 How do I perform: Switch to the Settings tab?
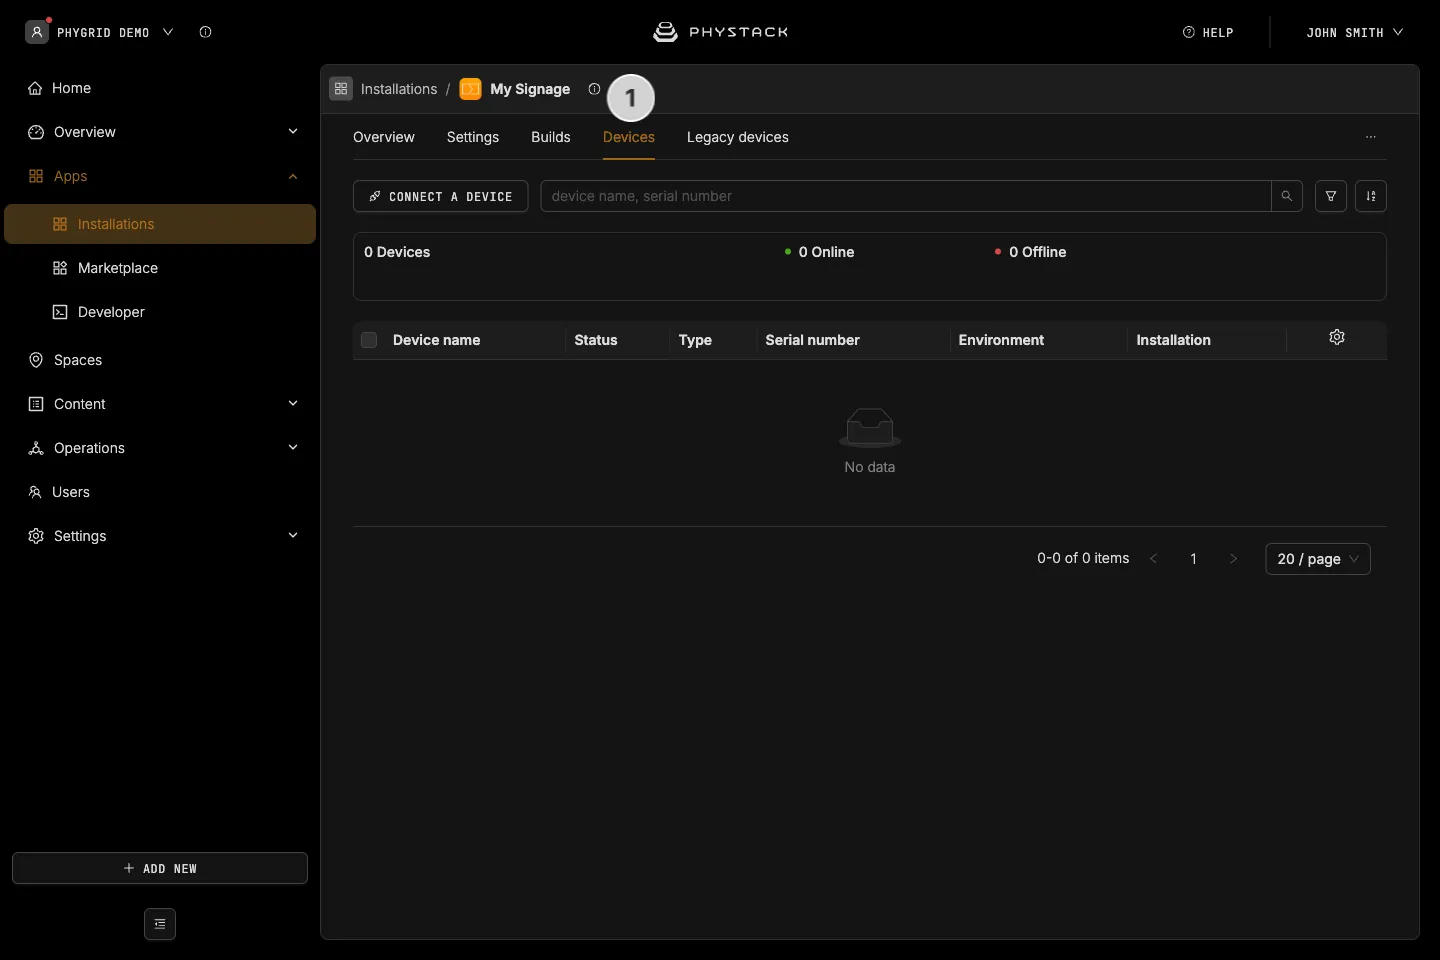(473, 137)
